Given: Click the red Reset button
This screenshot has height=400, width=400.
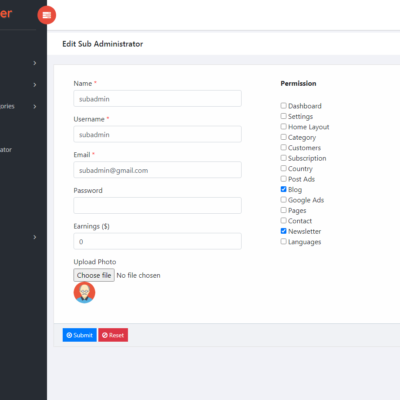Looking at the screenshot, I should (113, 335).
